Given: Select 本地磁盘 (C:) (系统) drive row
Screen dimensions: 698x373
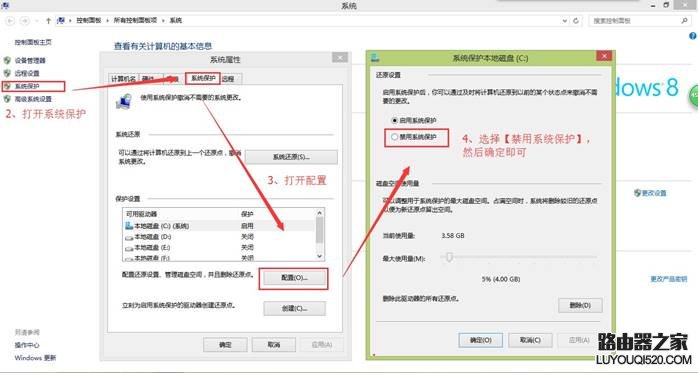Looking at the screenshot, I should (x=220, y=226).
